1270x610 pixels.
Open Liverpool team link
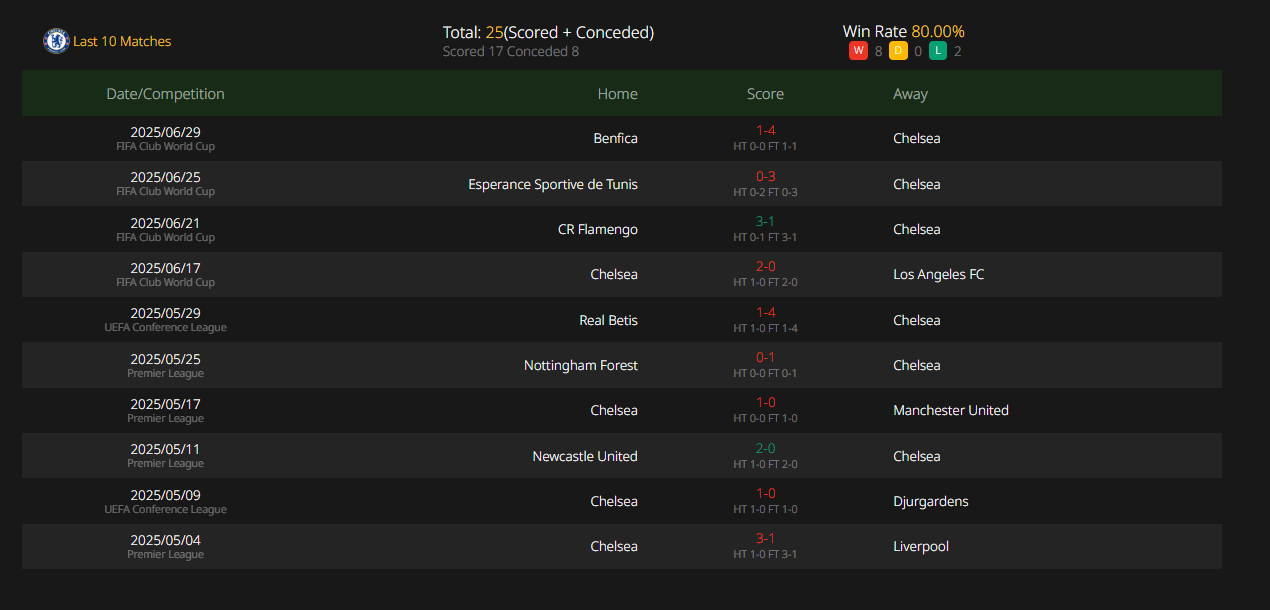921,547
